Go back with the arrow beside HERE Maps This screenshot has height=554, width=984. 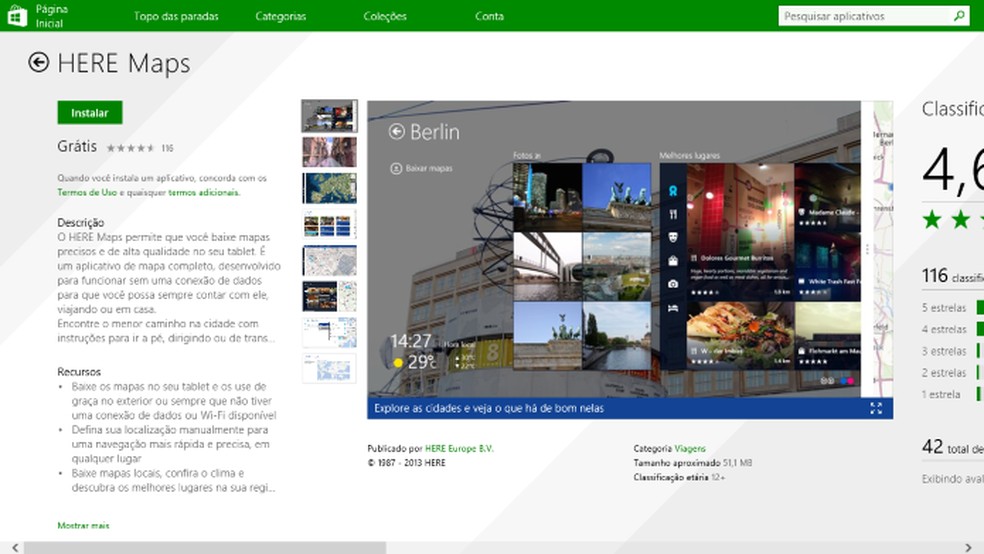coord(38,62)
